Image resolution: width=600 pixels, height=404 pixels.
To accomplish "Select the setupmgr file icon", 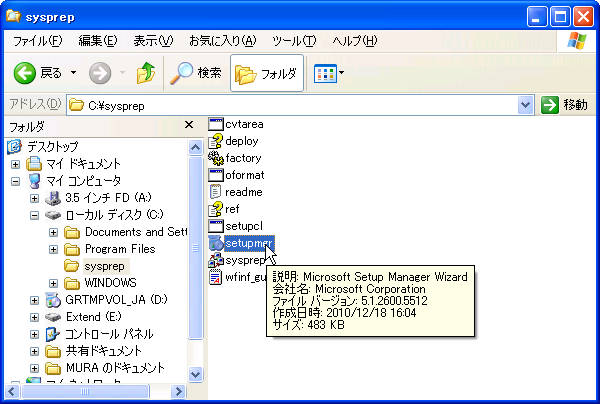I will pos(216,243).
